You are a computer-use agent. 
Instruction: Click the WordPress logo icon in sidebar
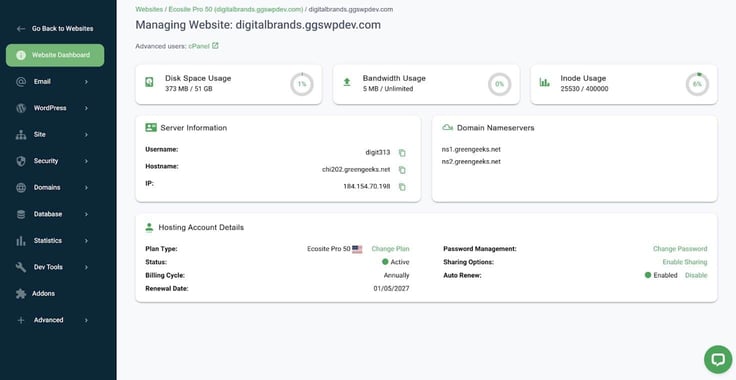coord(21,108)
